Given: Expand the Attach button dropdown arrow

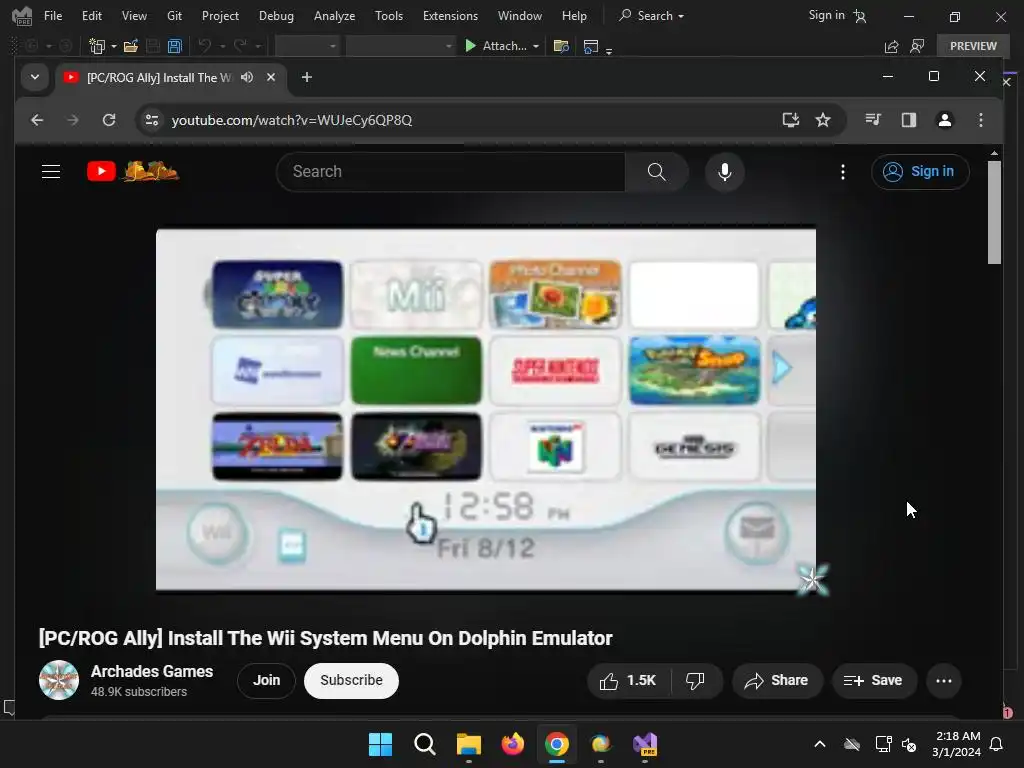Looking at the screenshot, I should pos(536,46).
